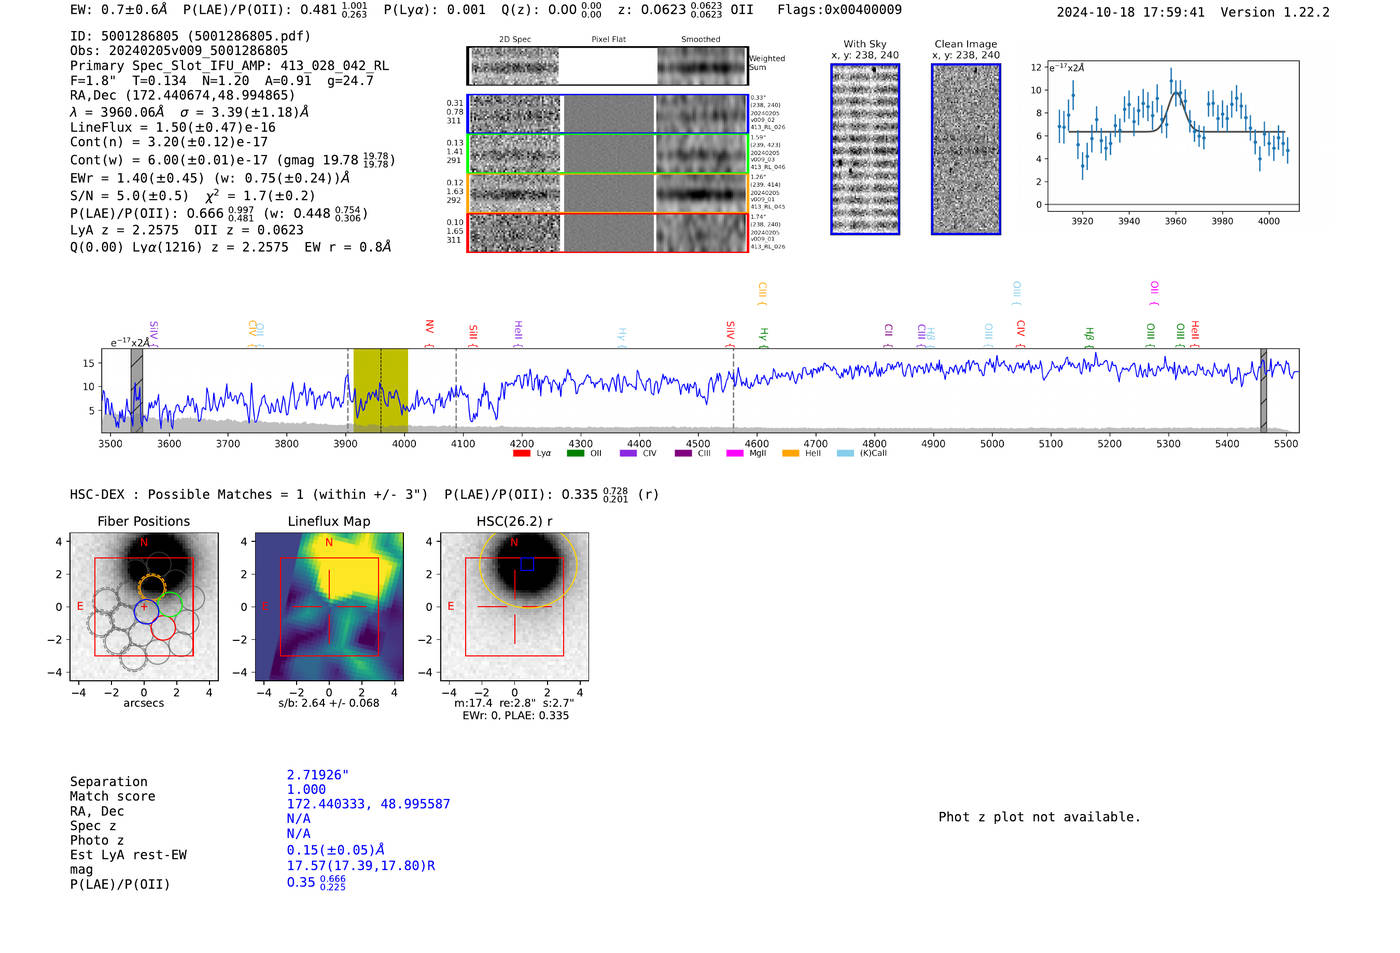Click the m:17.4 re:2.8" s:2.7" caption
This screenshot has width=1400, height=953.
[514, 703]
